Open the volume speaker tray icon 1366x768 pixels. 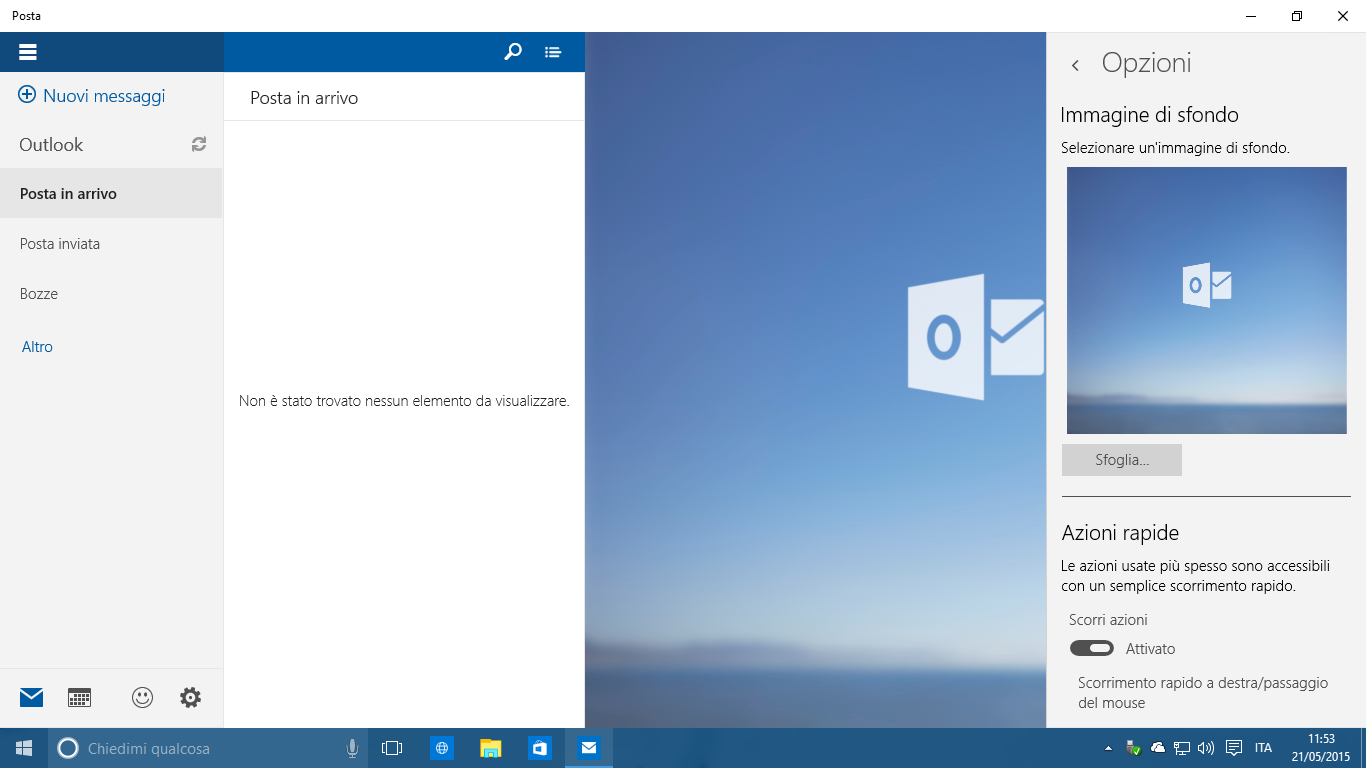click(x=1206, y=748)
